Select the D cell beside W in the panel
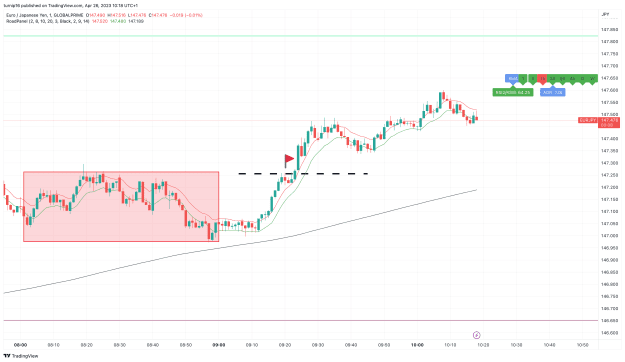The image size is (625, 362). [x=582, y=79]
